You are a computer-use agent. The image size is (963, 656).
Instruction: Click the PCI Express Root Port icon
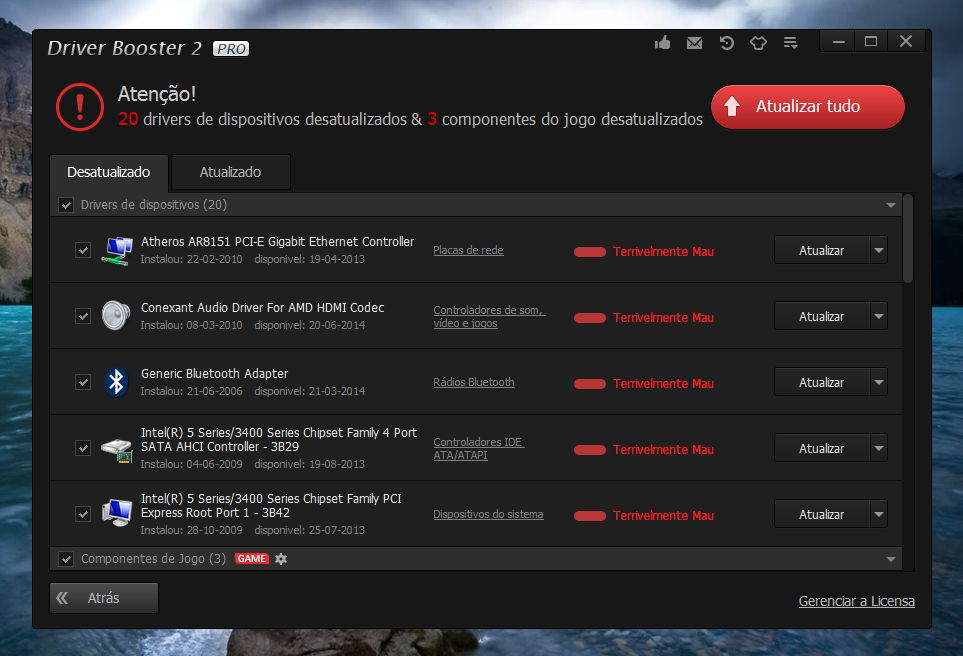pos(117,512)
